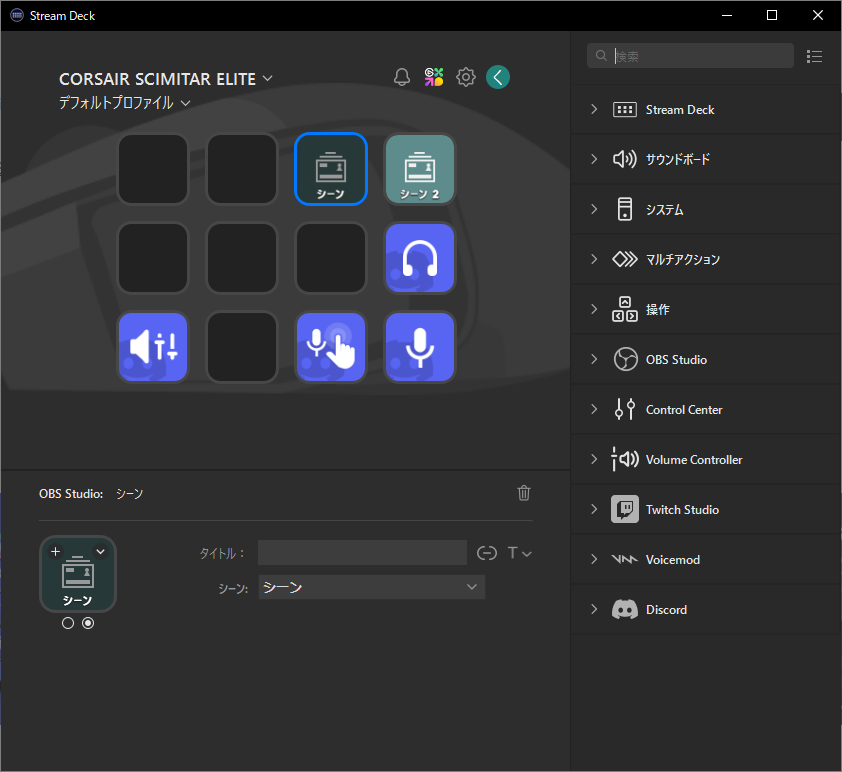Expand the Control Center category chevron
The width and height of the screenshot is (842, 772).
(594, 409)
